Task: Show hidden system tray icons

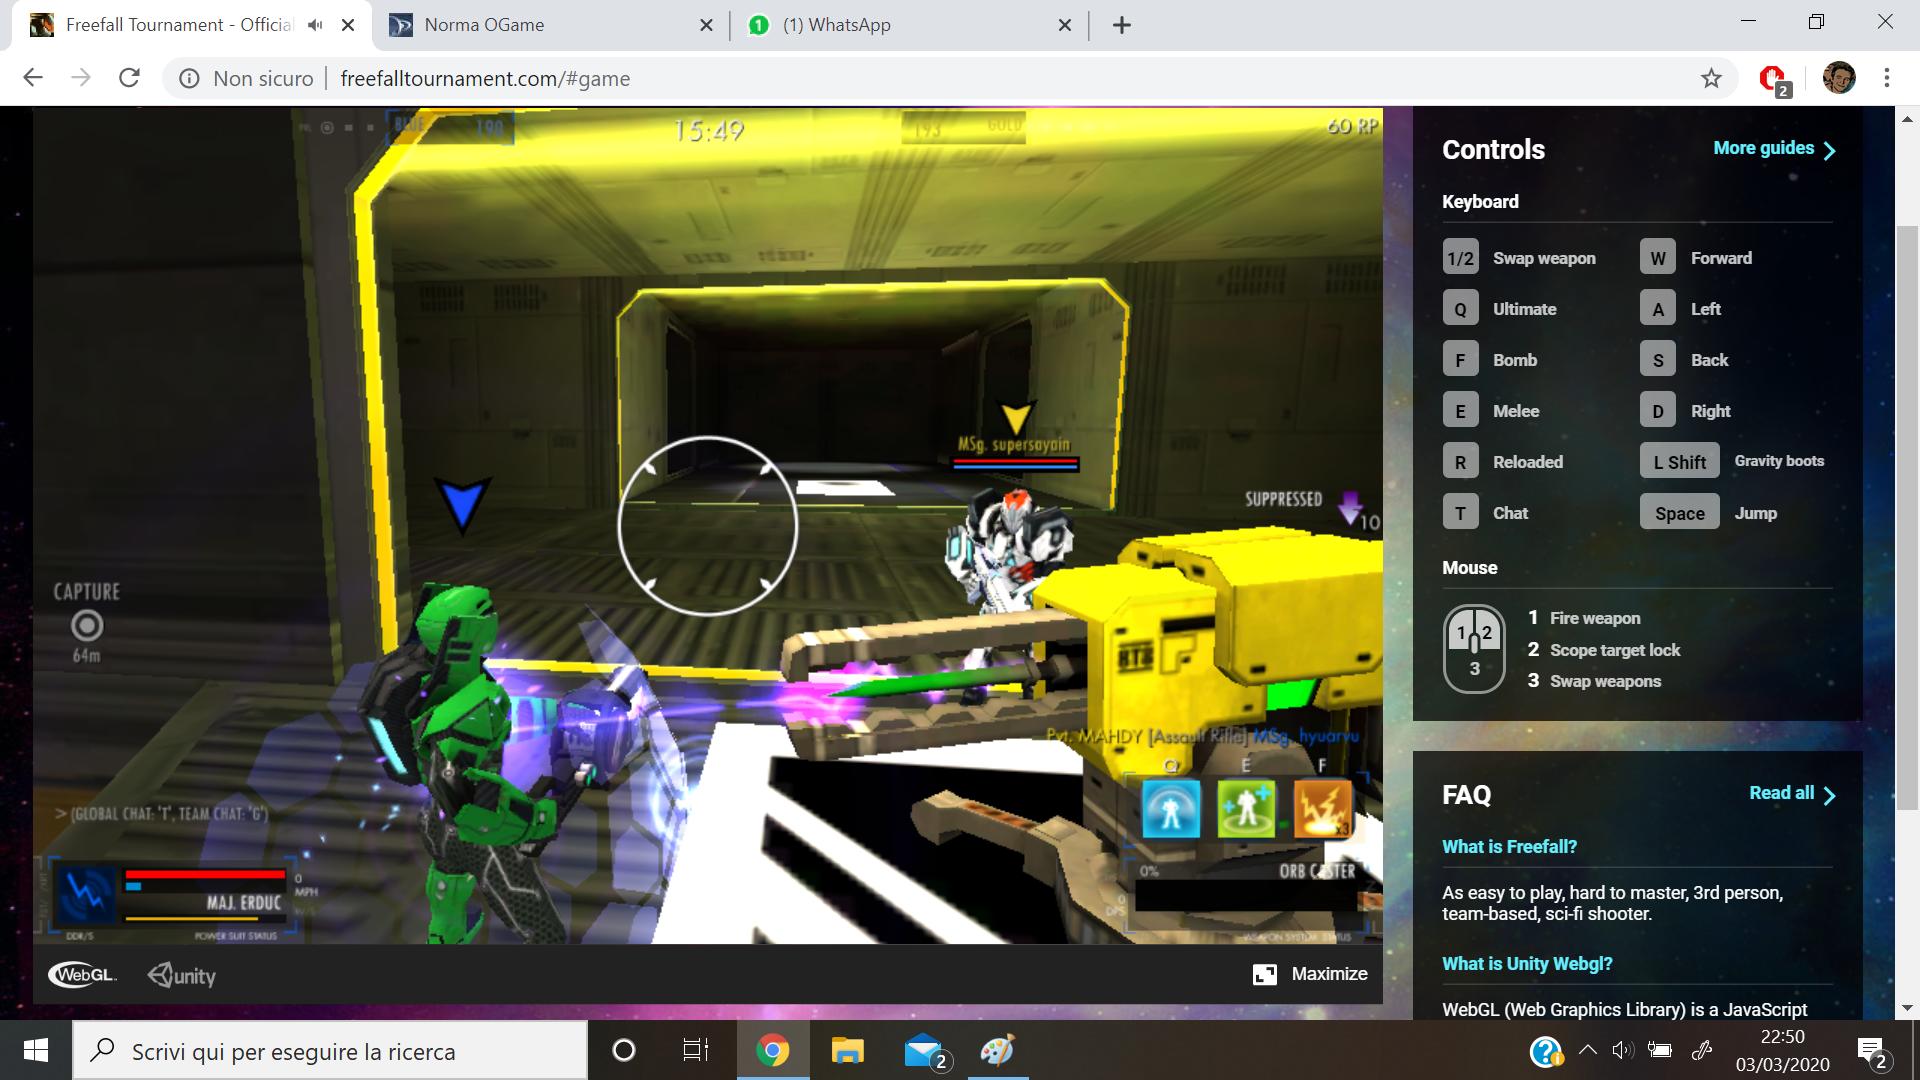Action: pyautogui.click(x=1587, y=1050)
